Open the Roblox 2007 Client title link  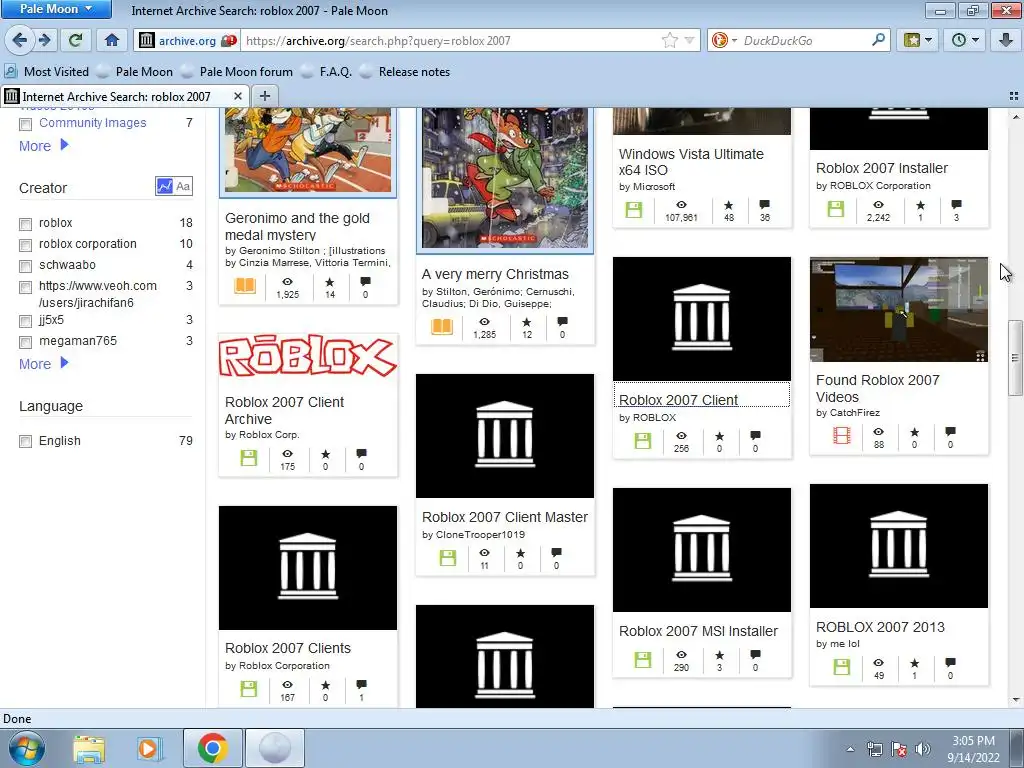click(x=679, y=400)
